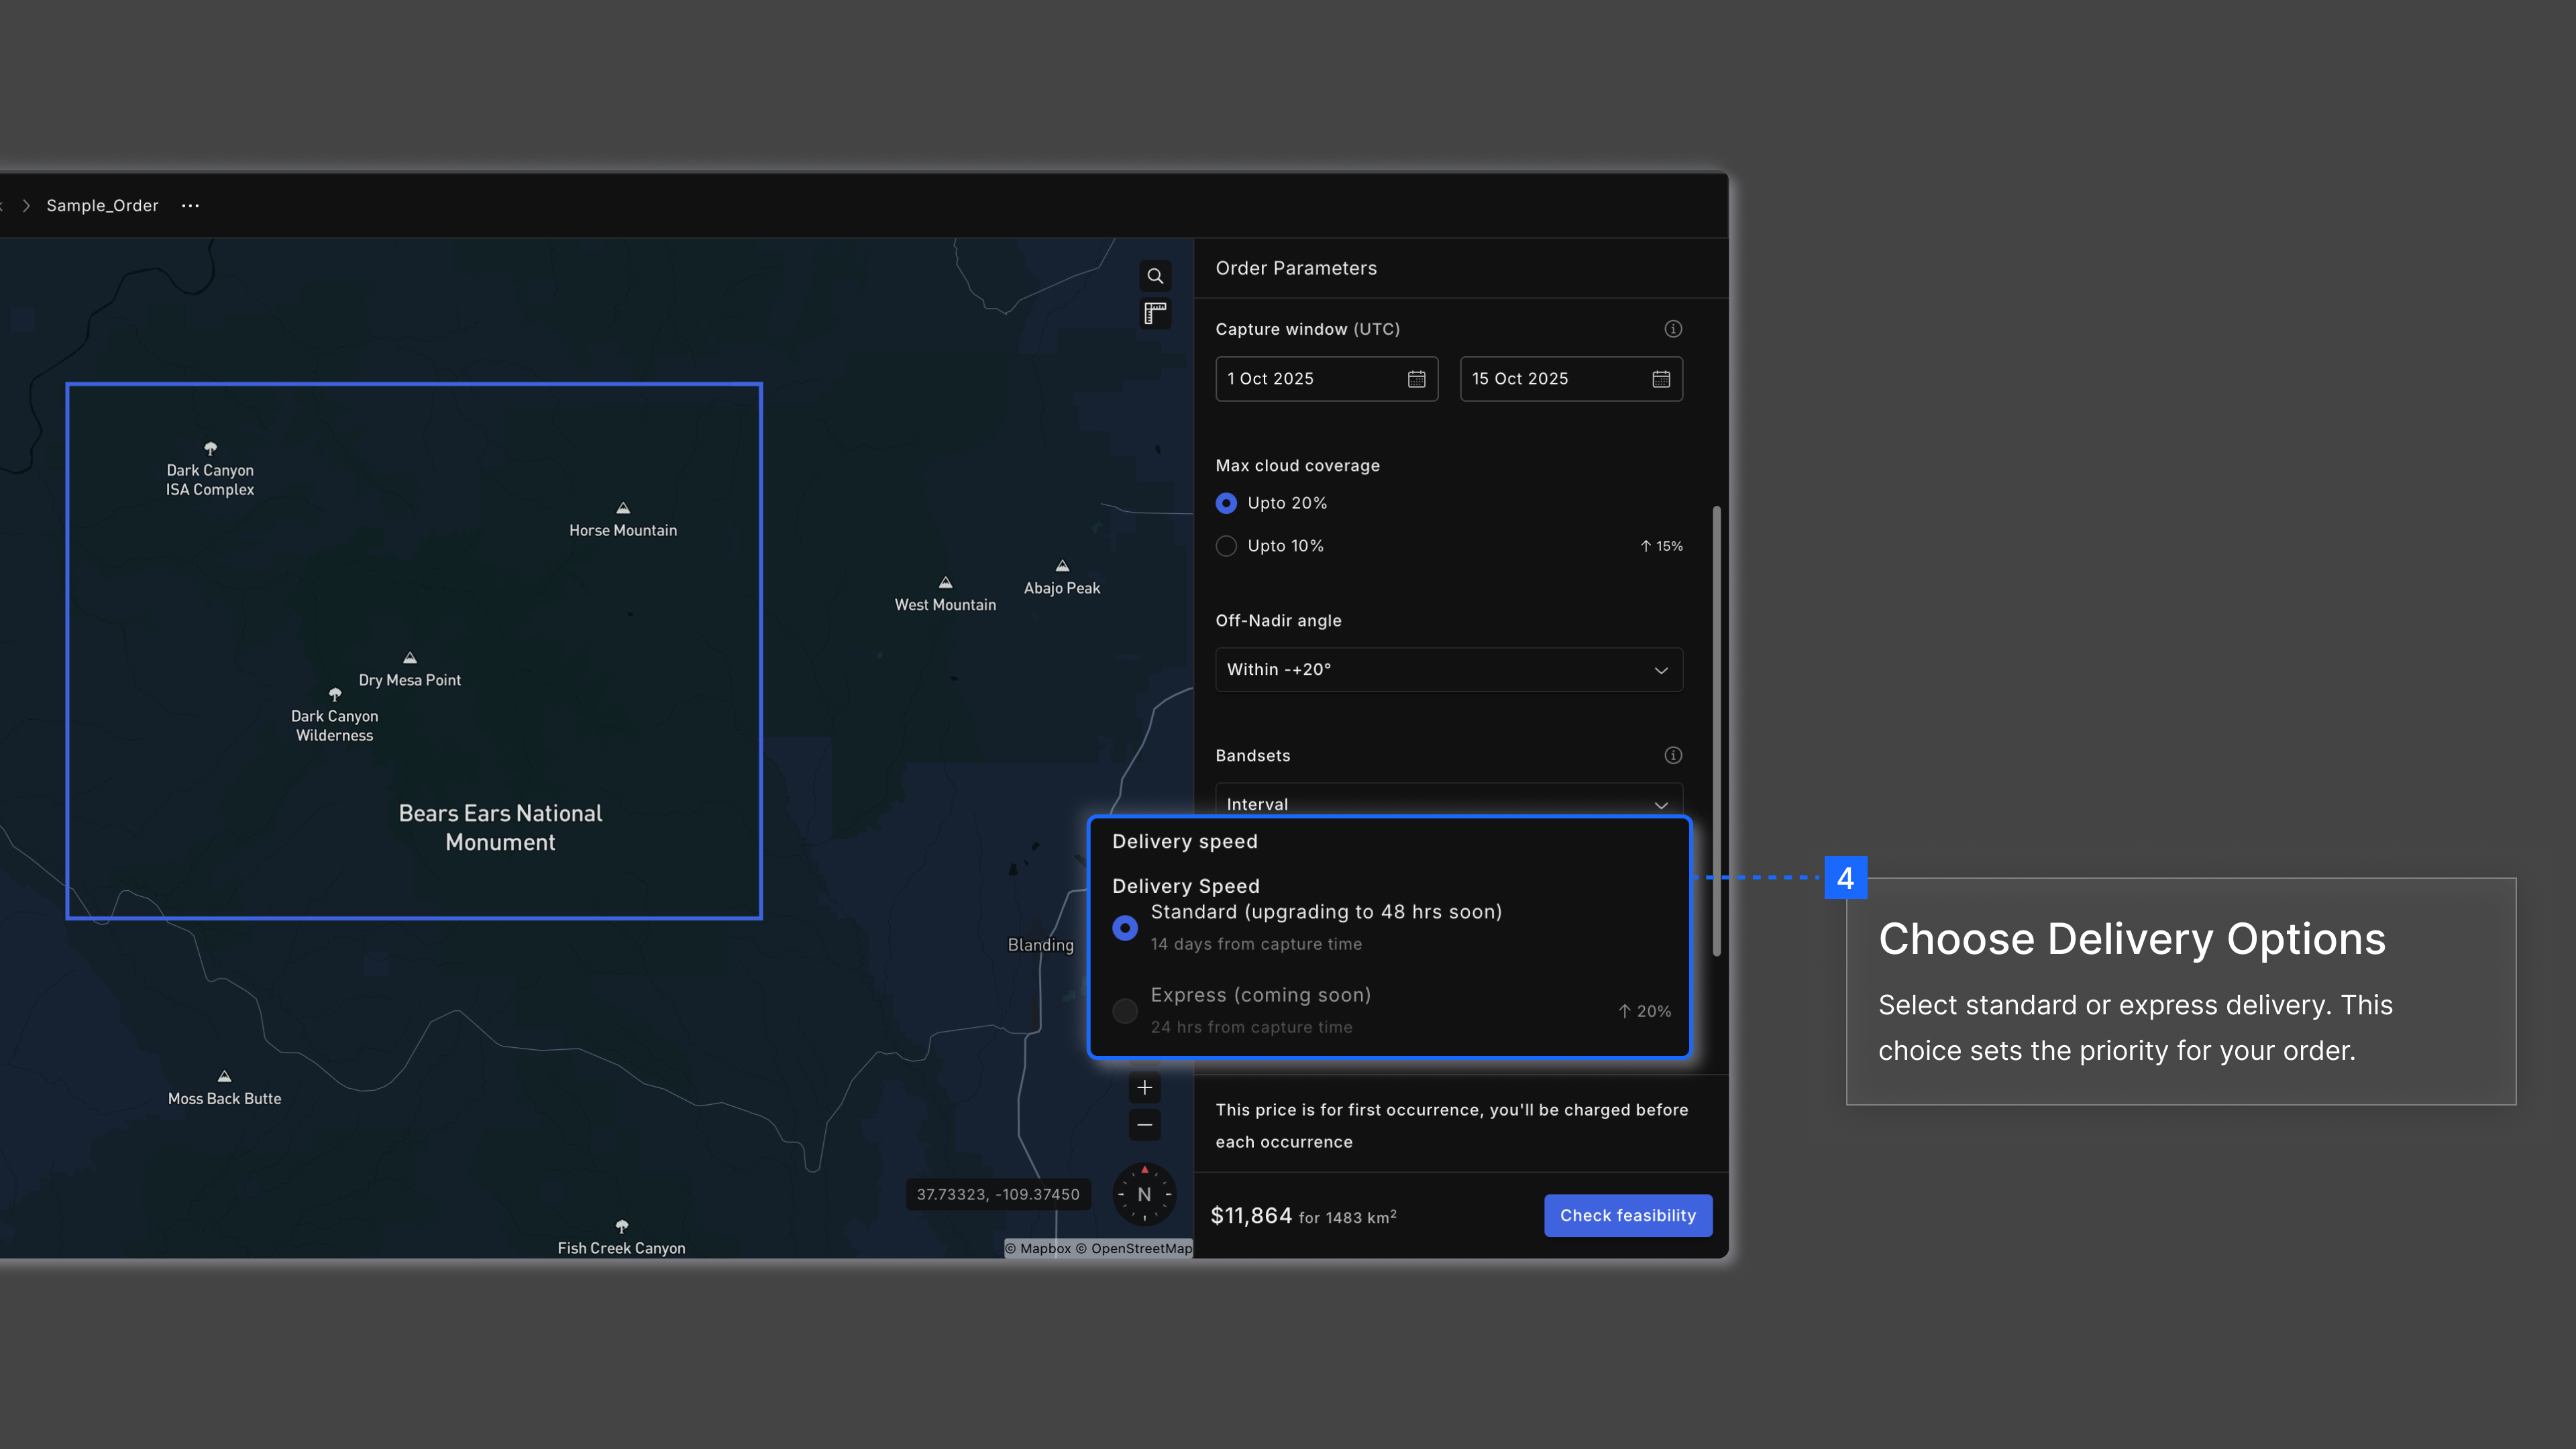Open the start date calendar icon
The width and height of the screenshot is (2576, 1449).
tap(1416, 379)
